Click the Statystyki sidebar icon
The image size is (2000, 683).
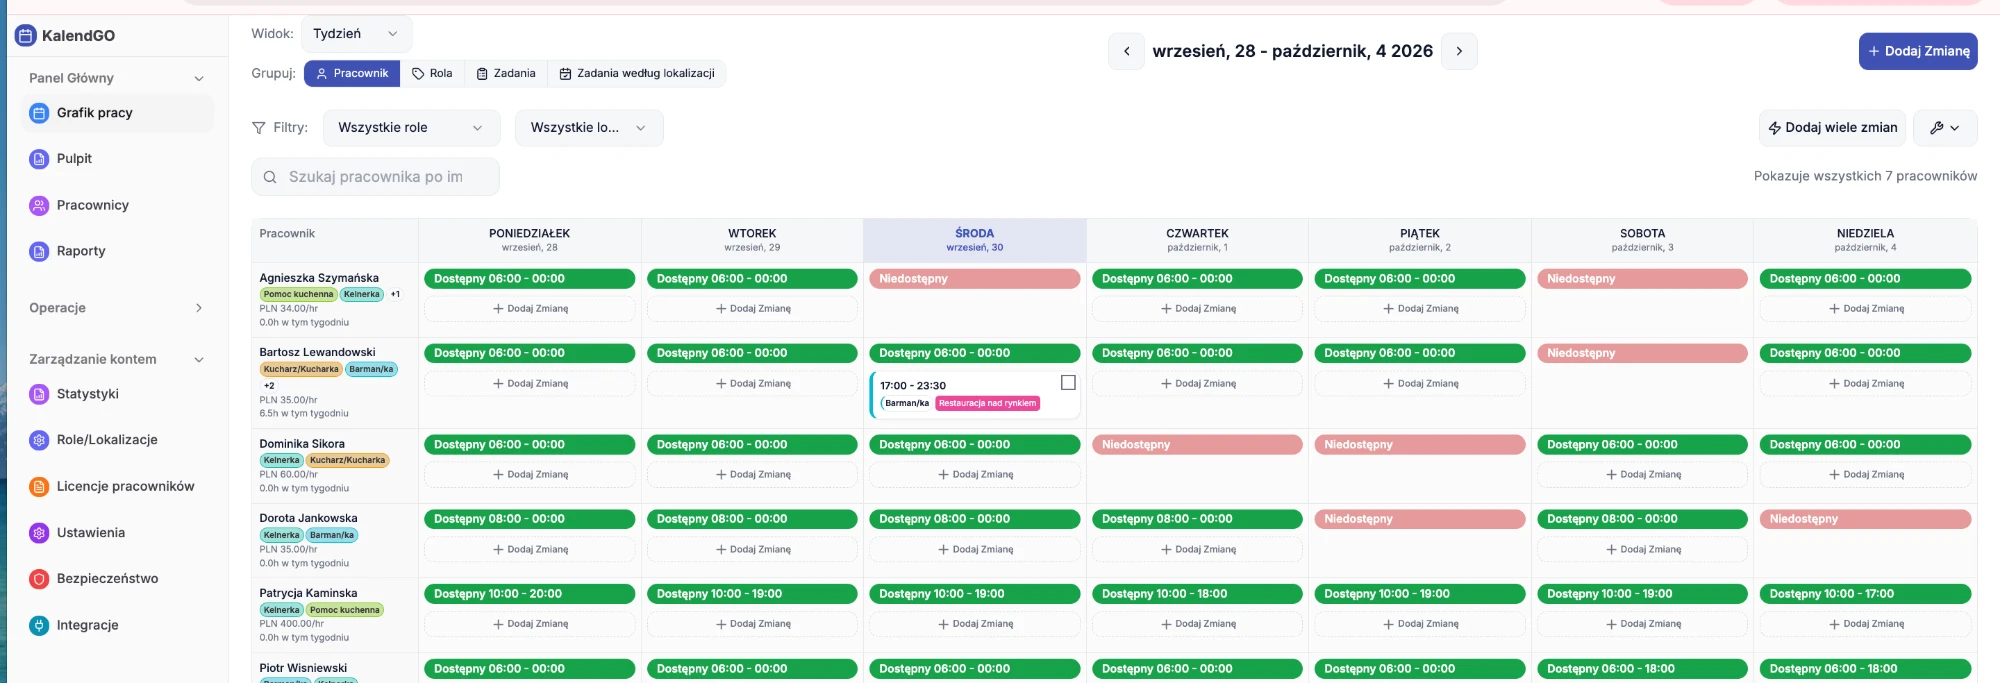(x=39, y=394)
